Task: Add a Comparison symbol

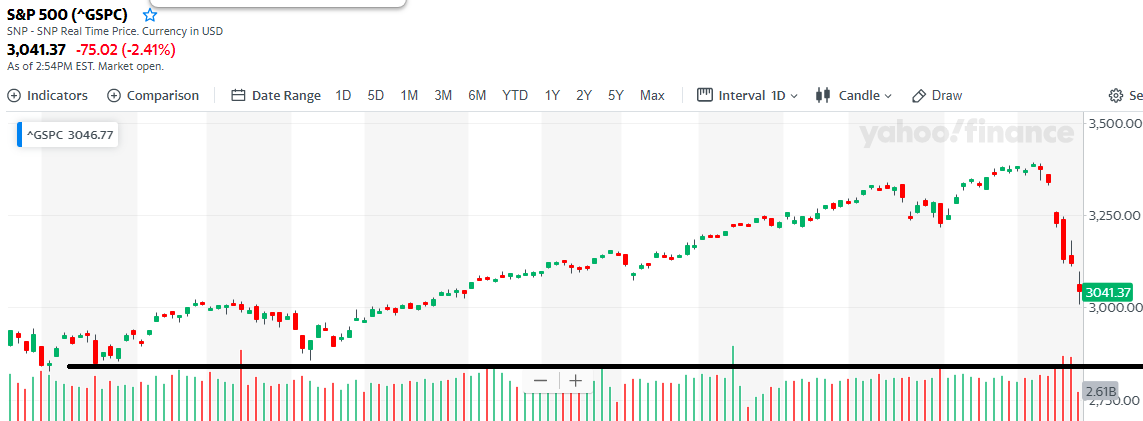Action: [x=153, y=95]
